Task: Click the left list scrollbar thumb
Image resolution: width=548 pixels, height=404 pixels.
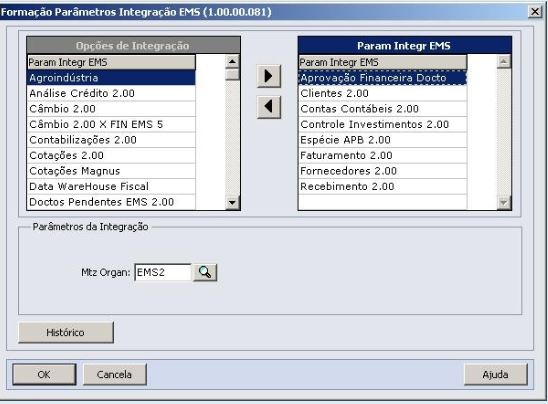Action: [x=232, y=74]
